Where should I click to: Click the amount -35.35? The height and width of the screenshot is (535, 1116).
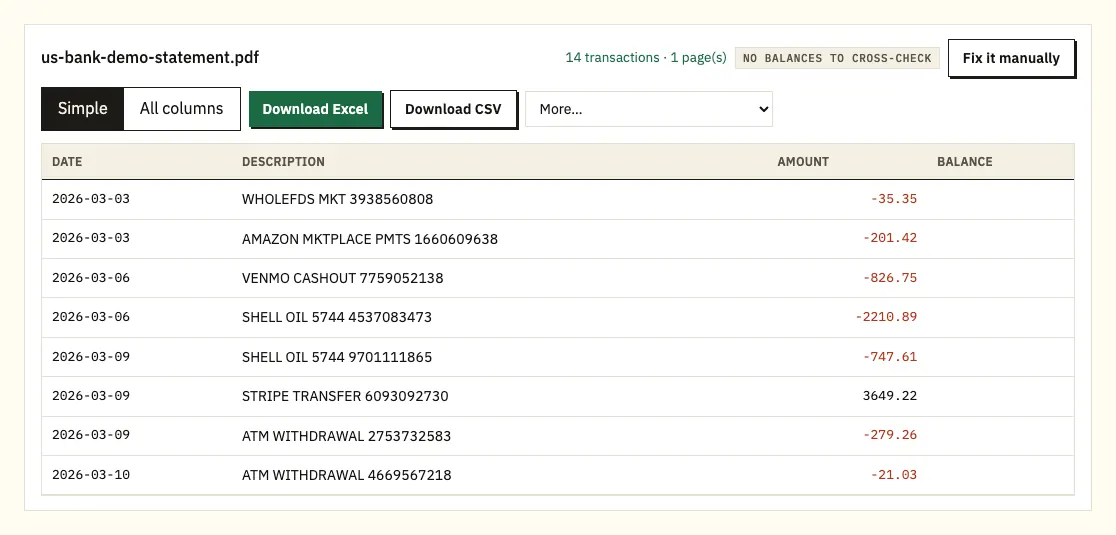point(894,199)
